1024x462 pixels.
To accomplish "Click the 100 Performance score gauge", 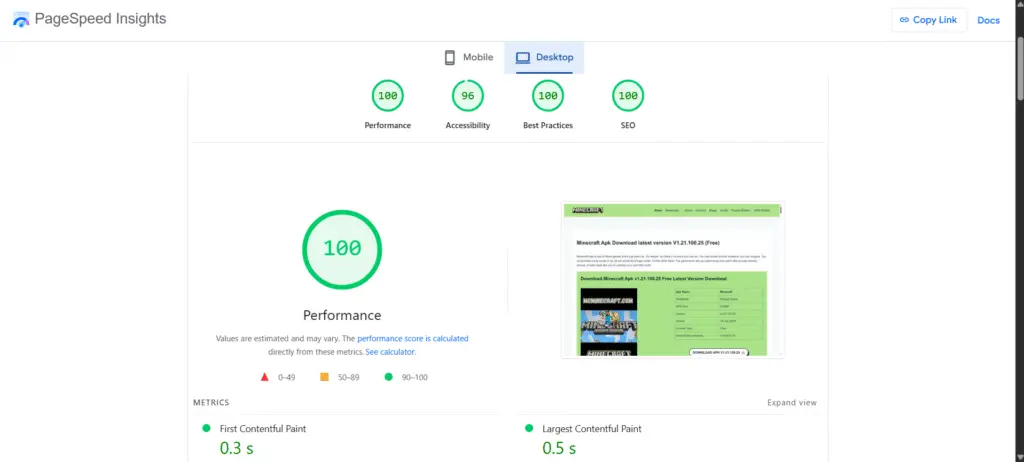I will (387, 97).
